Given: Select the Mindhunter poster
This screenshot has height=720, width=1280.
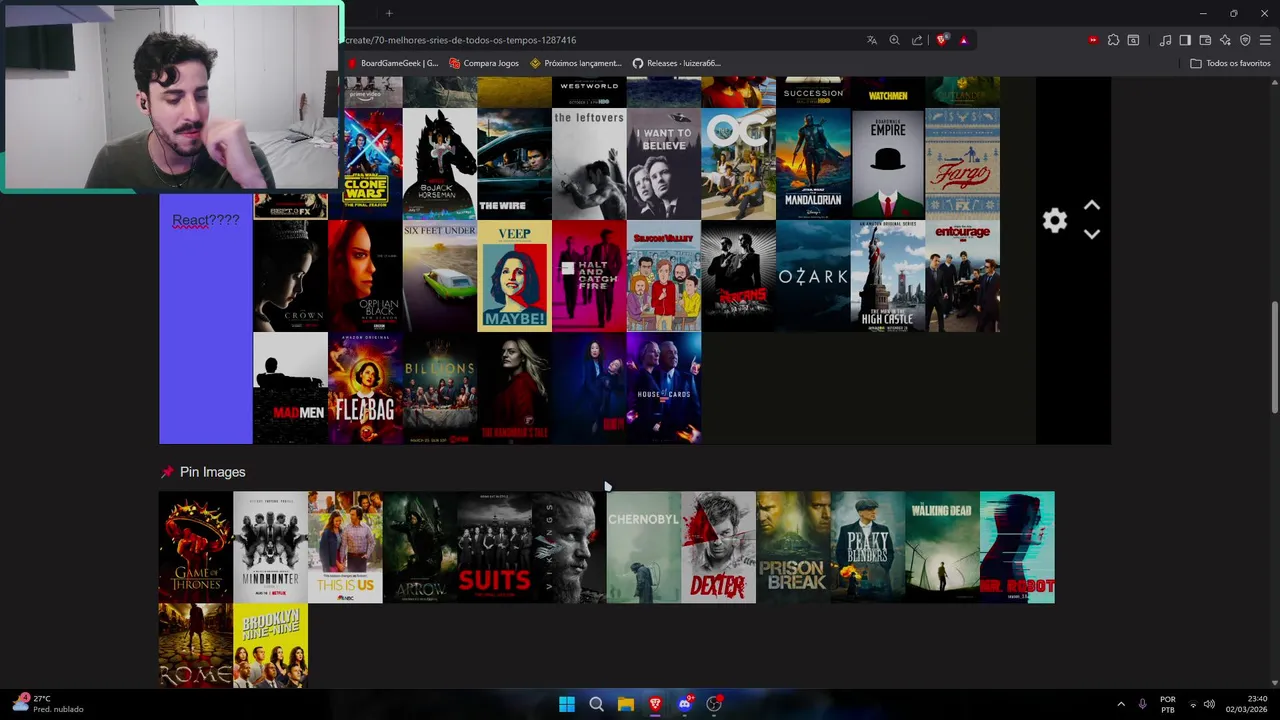Looking at the screenshot, I should pos(270,547).
